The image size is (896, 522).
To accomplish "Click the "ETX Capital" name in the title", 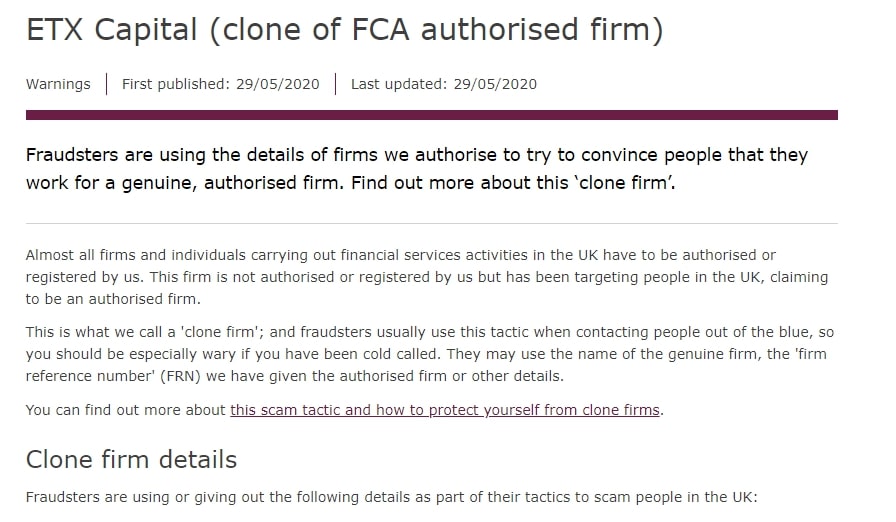I will (112, 30).
